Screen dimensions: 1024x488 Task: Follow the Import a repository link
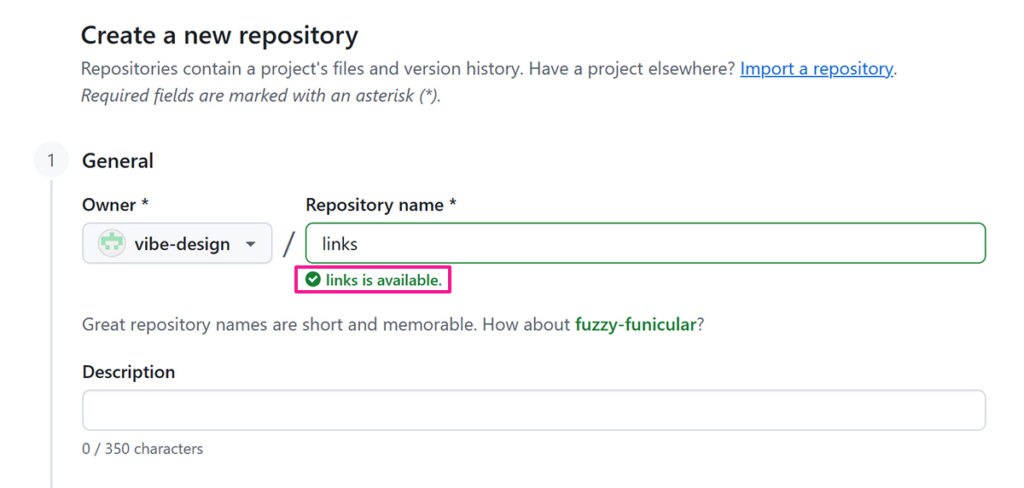click(816, 69)
